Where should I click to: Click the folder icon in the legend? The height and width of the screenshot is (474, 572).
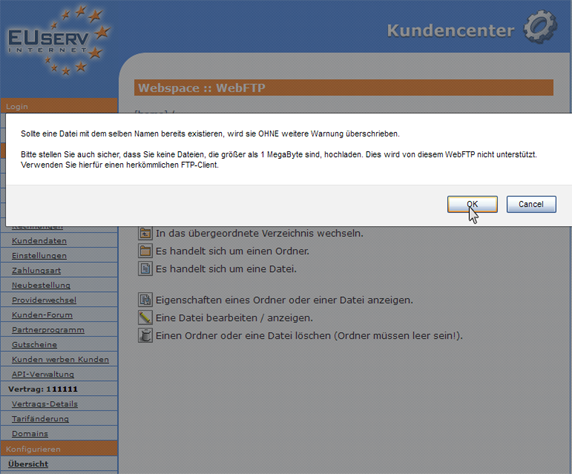[x=145, y=251]
